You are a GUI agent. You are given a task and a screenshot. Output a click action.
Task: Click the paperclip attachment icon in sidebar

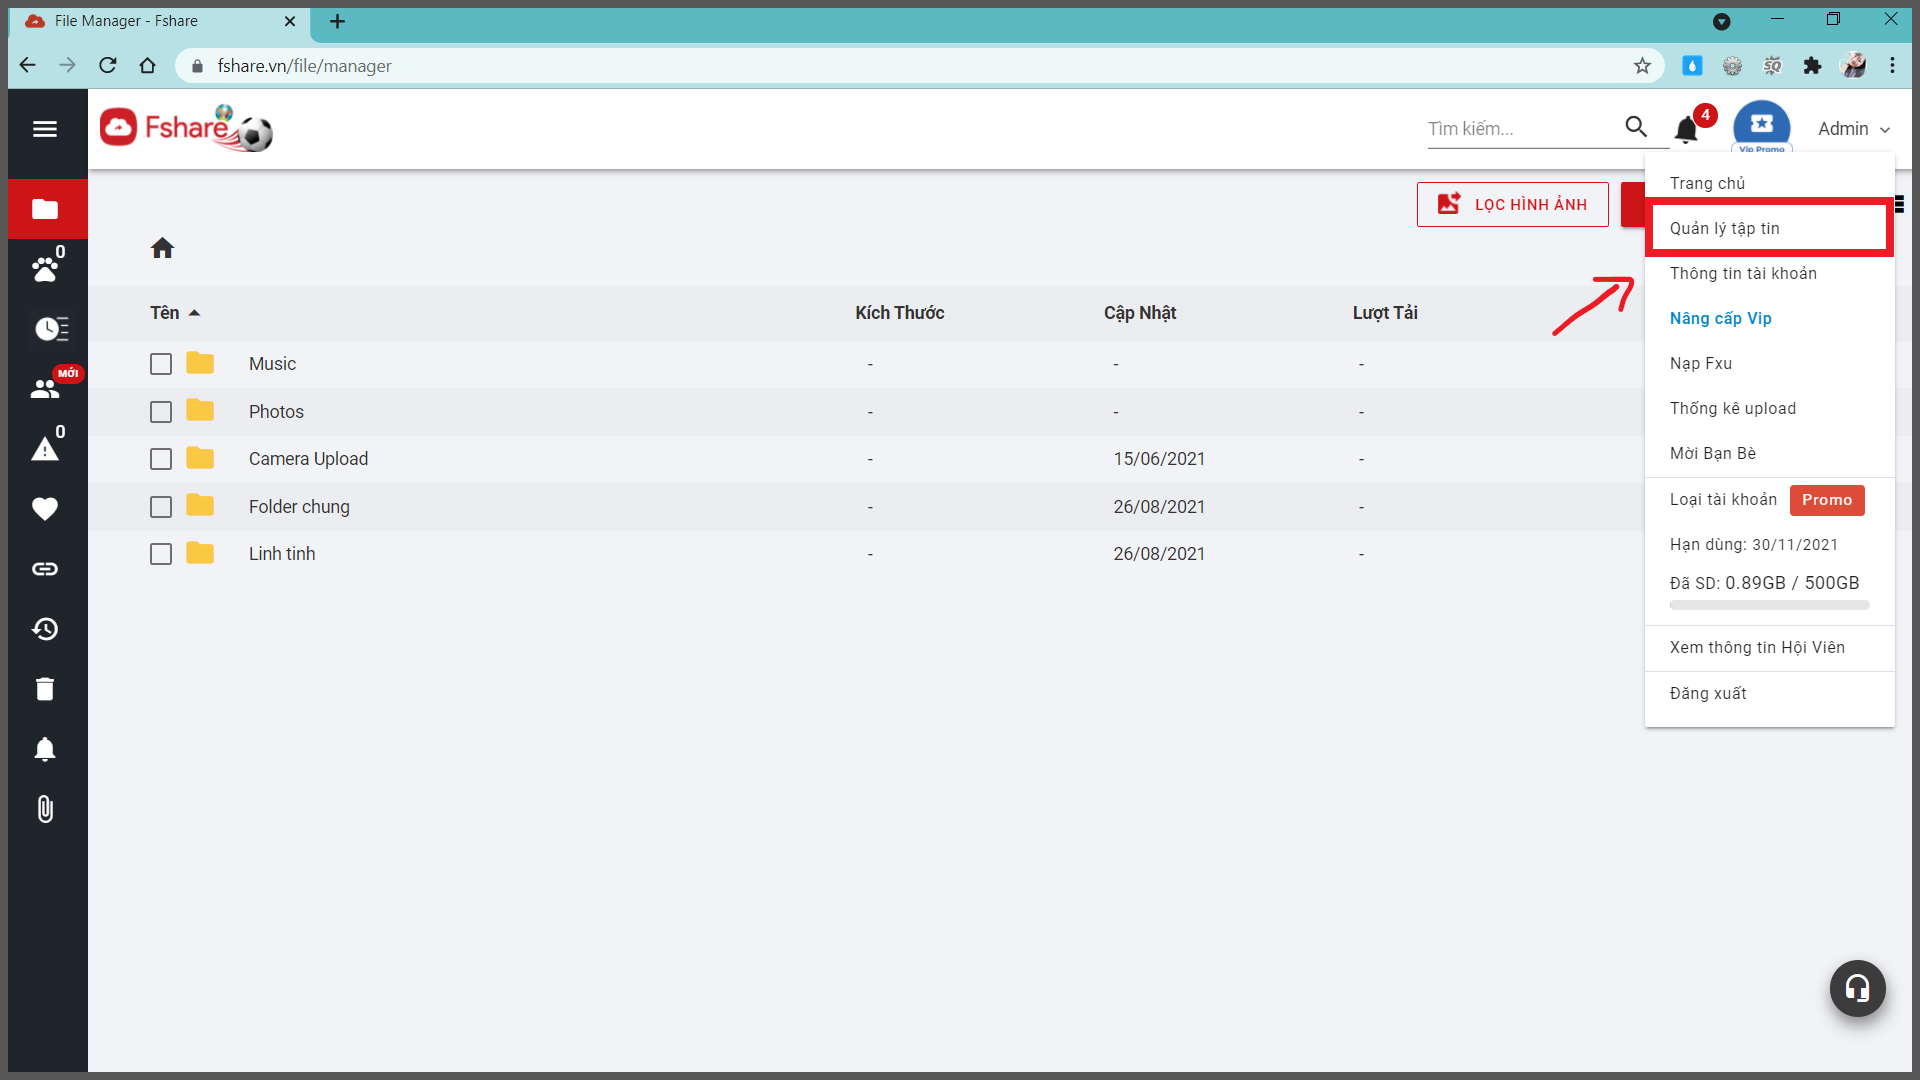pyautogui.click(x=45, y=809)
